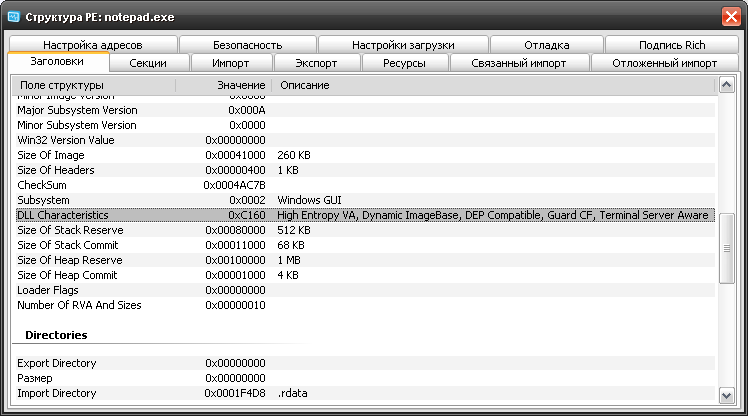Open the Импорт tab

pos(230,63)
